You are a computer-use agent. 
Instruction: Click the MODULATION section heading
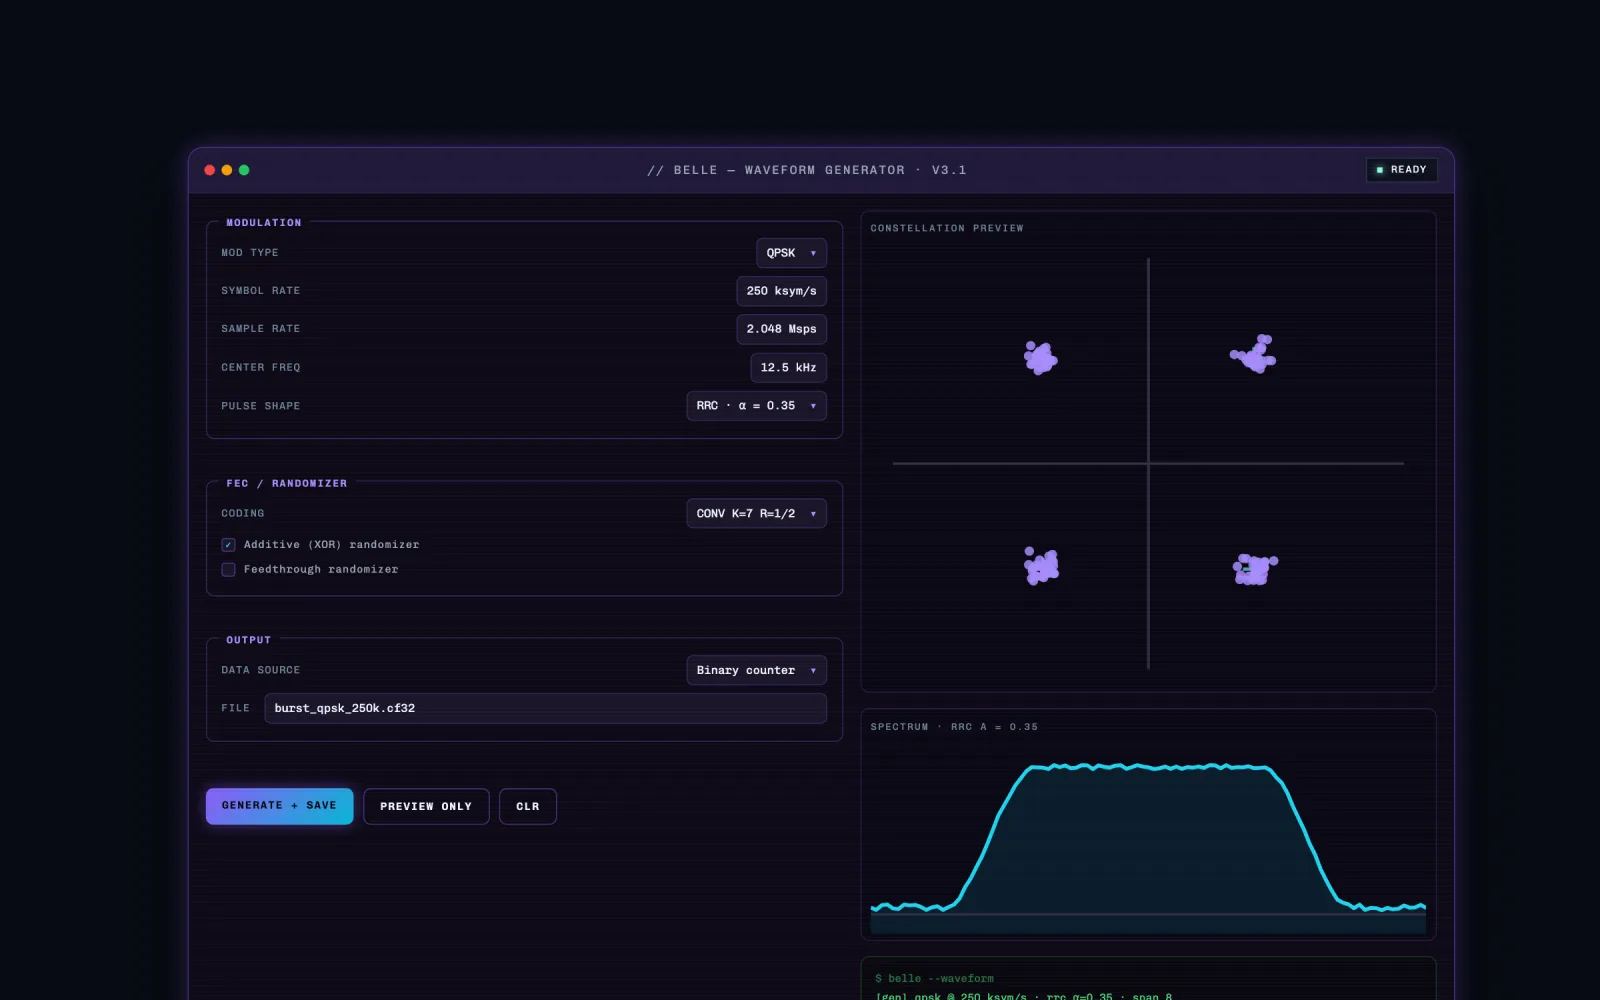click(264, 223)
